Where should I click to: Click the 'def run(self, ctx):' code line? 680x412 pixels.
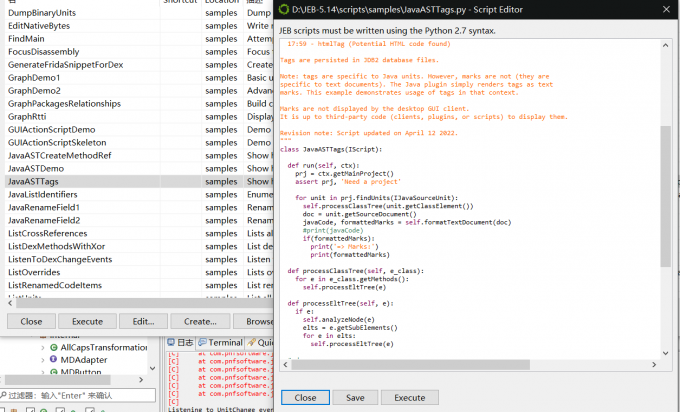pos(324,165)
